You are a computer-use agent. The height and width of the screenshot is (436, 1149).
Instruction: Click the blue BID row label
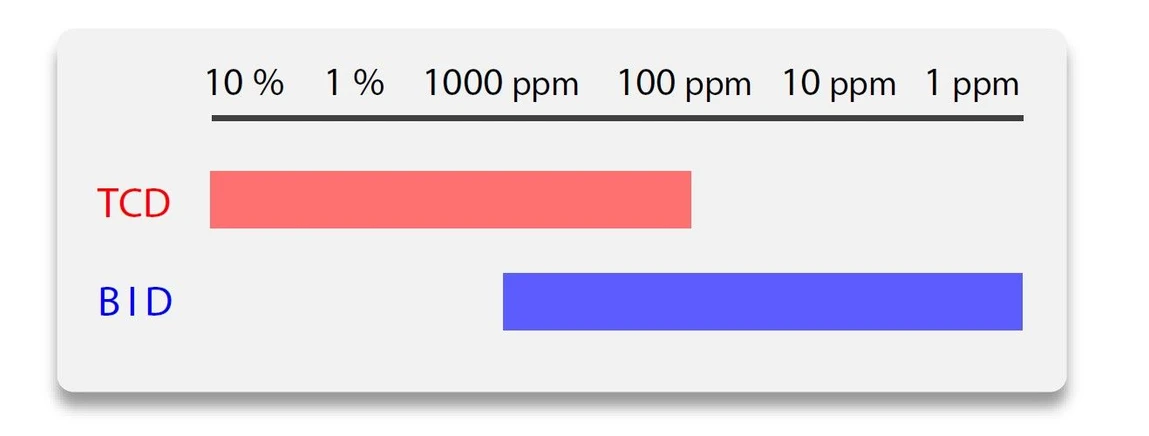point(136,303)
